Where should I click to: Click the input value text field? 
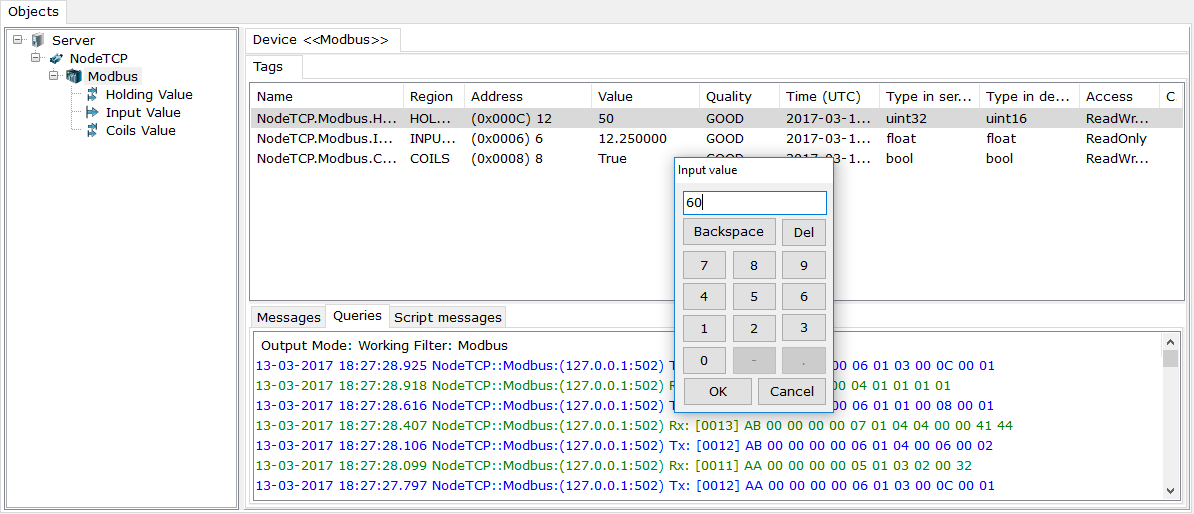(755, 203)
